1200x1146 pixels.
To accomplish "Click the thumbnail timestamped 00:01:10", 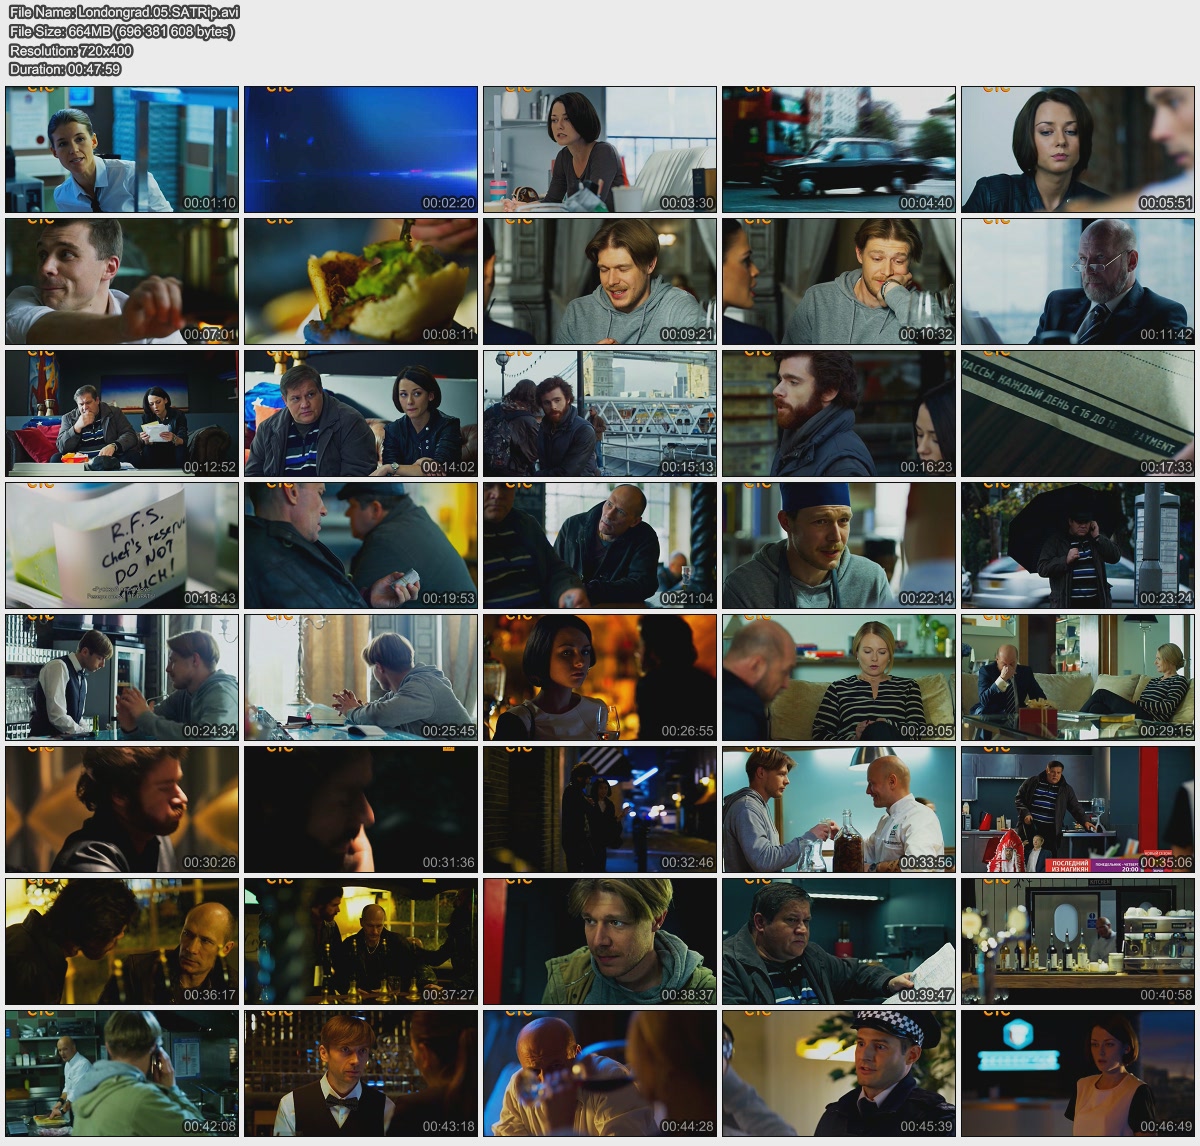I will [x=122, y=149].
